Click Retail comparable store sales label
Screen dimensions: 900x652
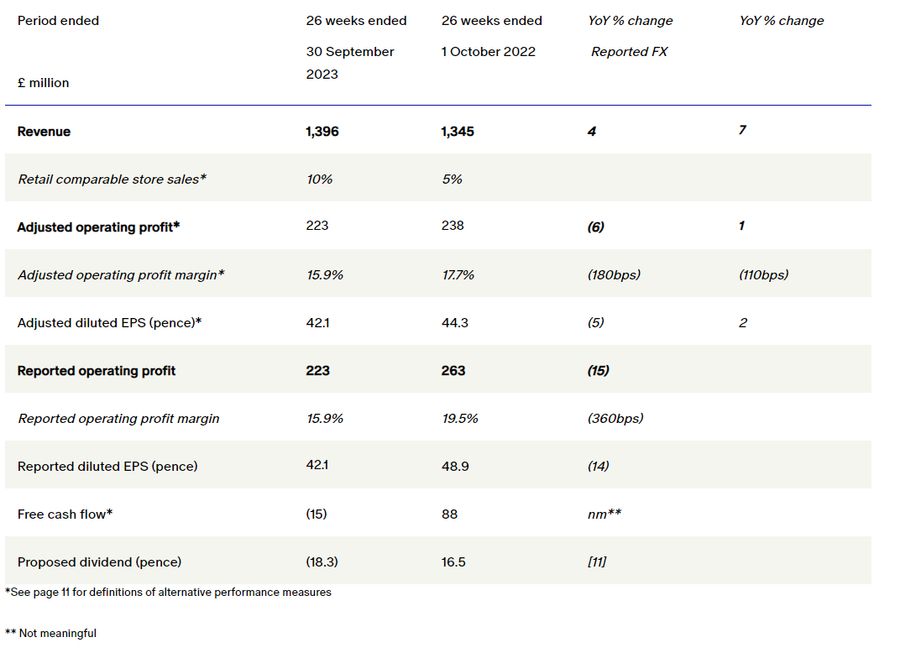[112, 179]
